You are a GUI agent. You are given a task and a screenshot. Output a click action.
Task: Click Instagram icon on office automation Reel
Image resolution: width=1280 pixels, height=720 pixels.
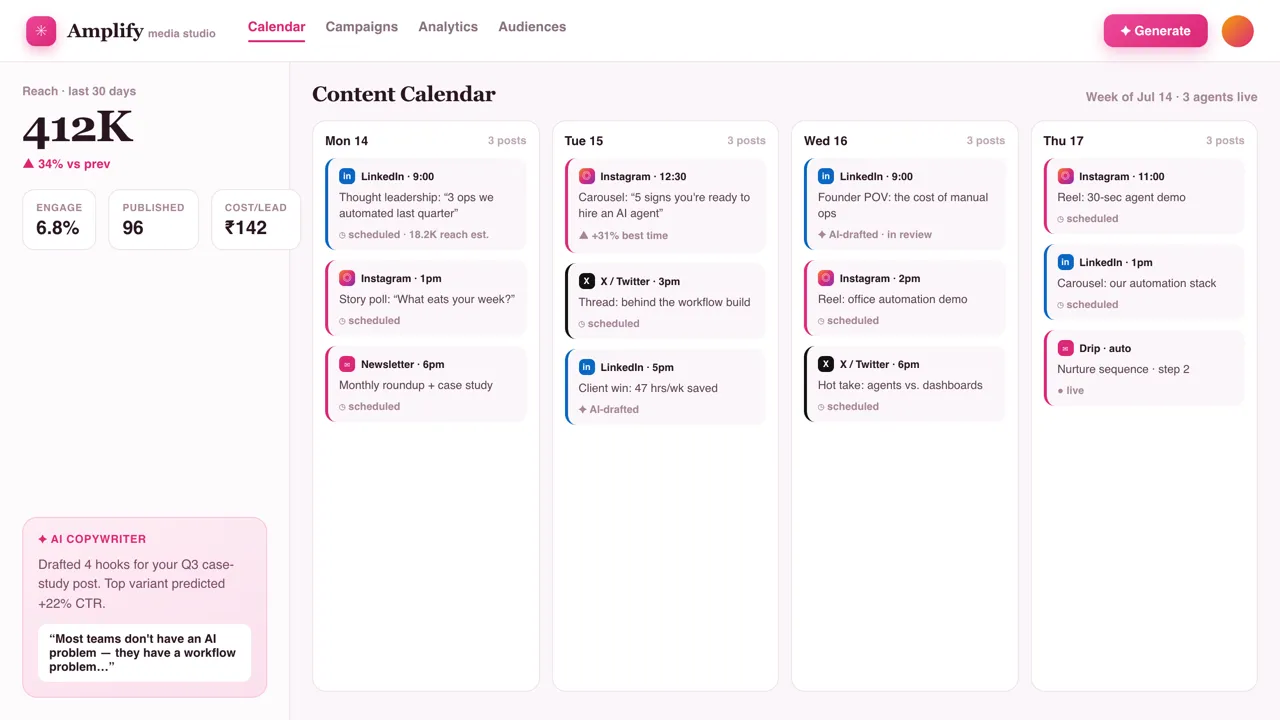click(x=826, y=278)
